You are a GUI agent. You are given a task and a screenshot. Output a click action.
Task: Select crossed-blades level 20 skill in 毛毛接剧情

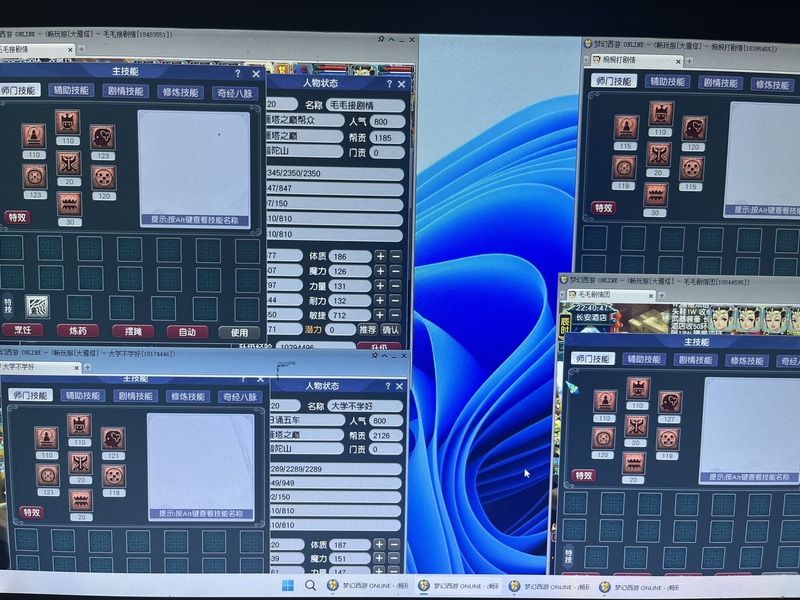point(69,163)
